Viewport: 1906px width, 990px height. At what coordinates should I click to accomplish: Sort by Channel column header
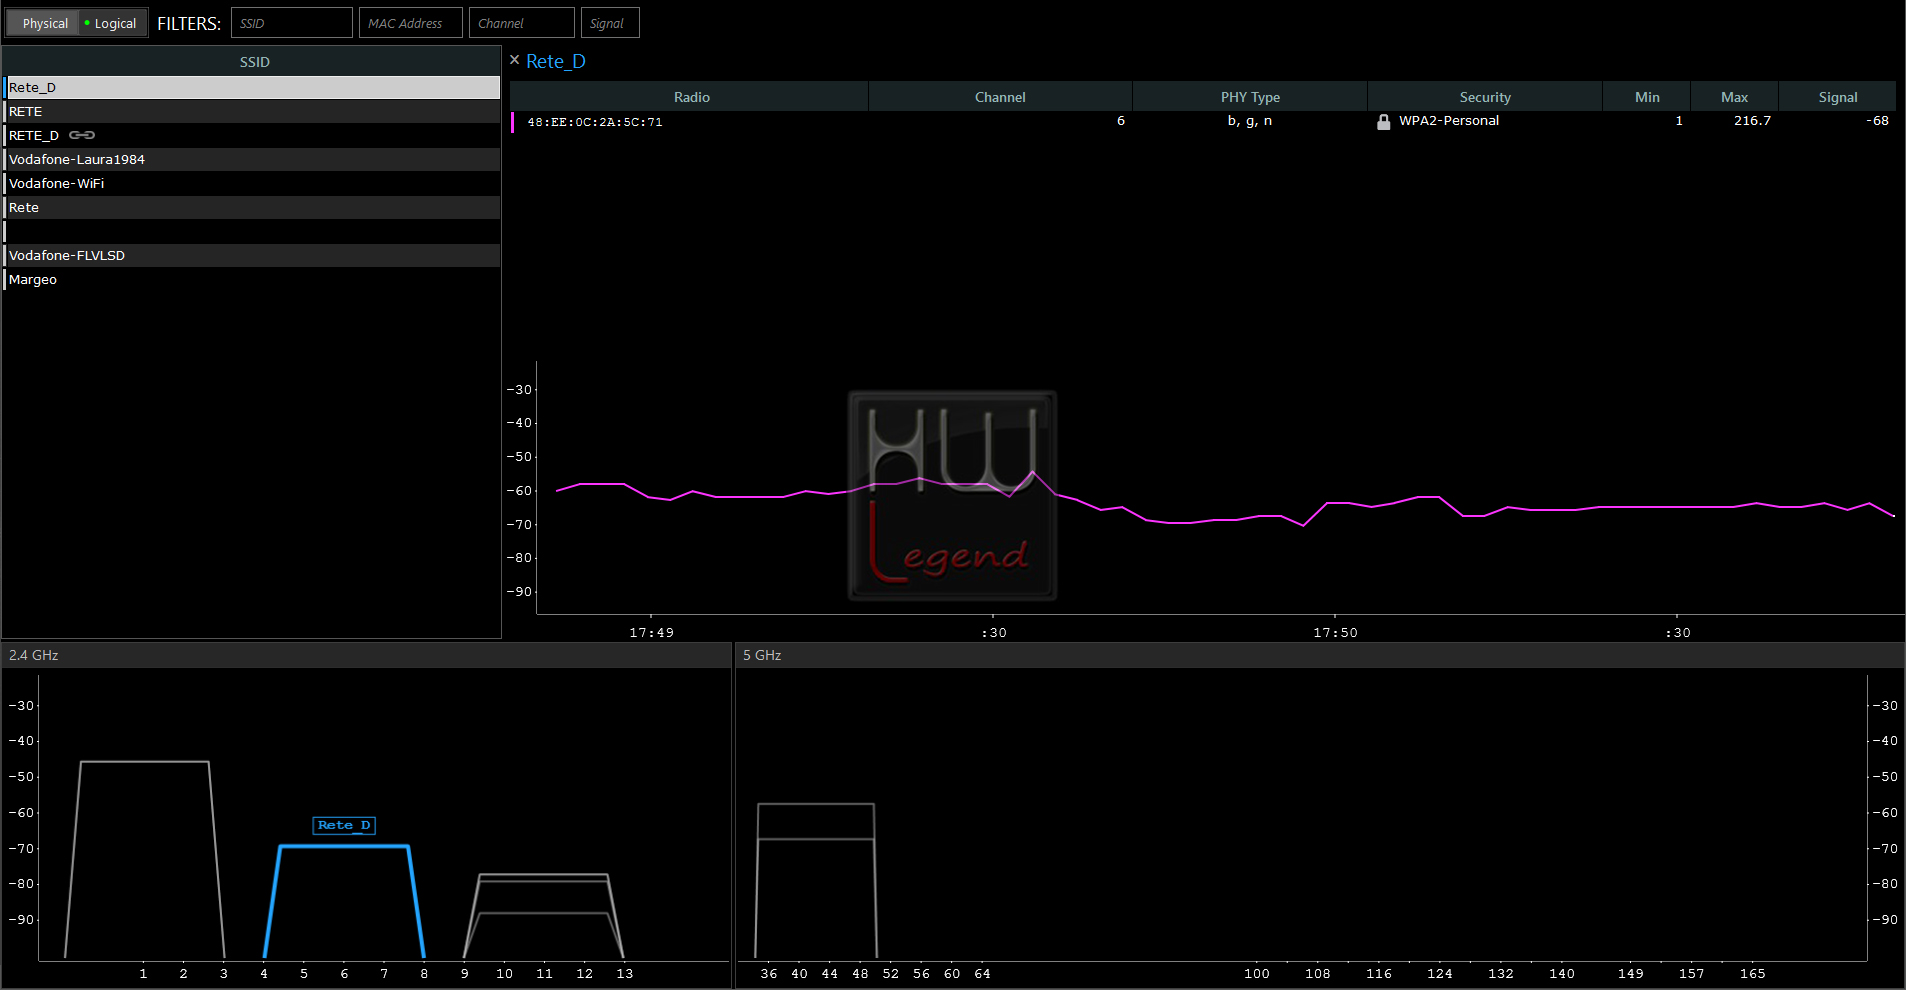[1000, 97]
